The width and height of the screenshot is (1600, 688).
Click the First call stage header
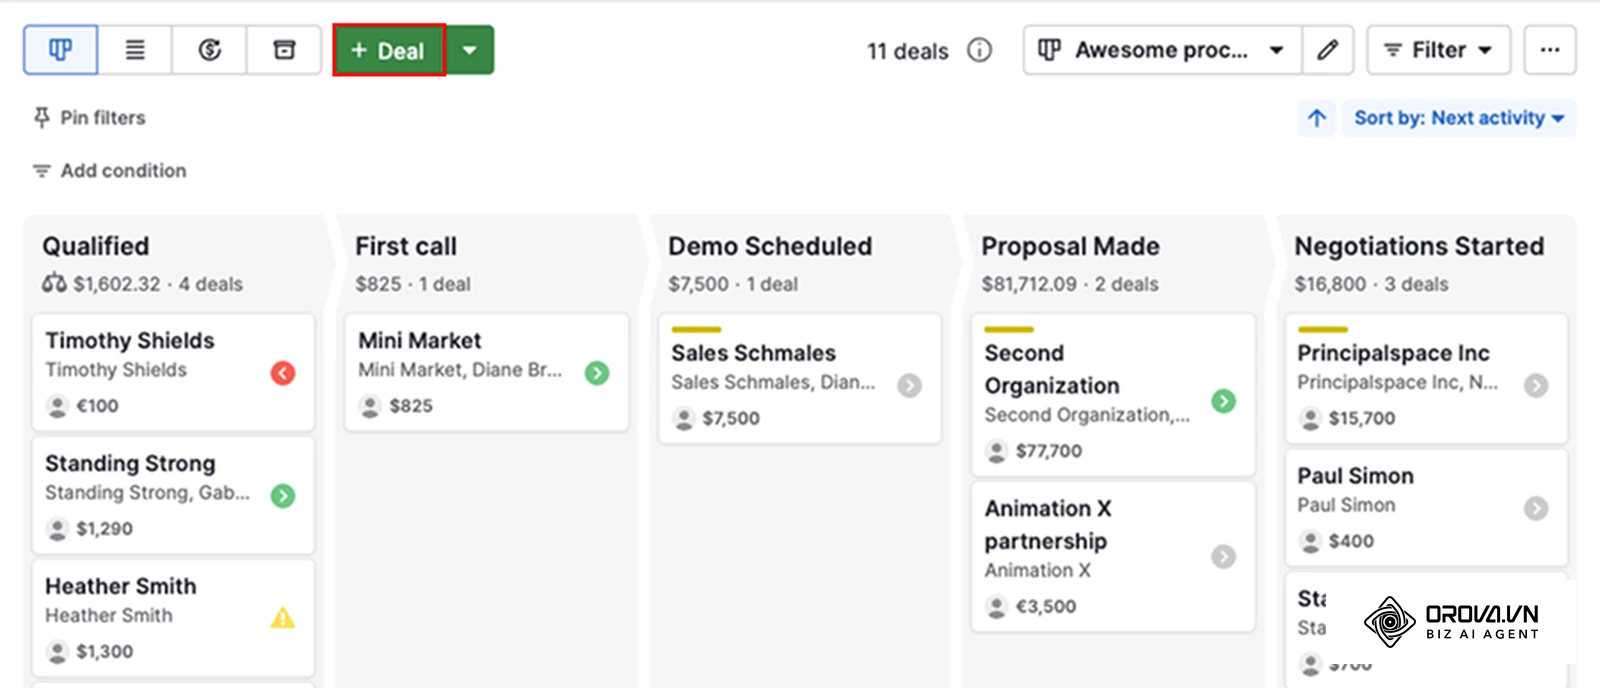406,246
